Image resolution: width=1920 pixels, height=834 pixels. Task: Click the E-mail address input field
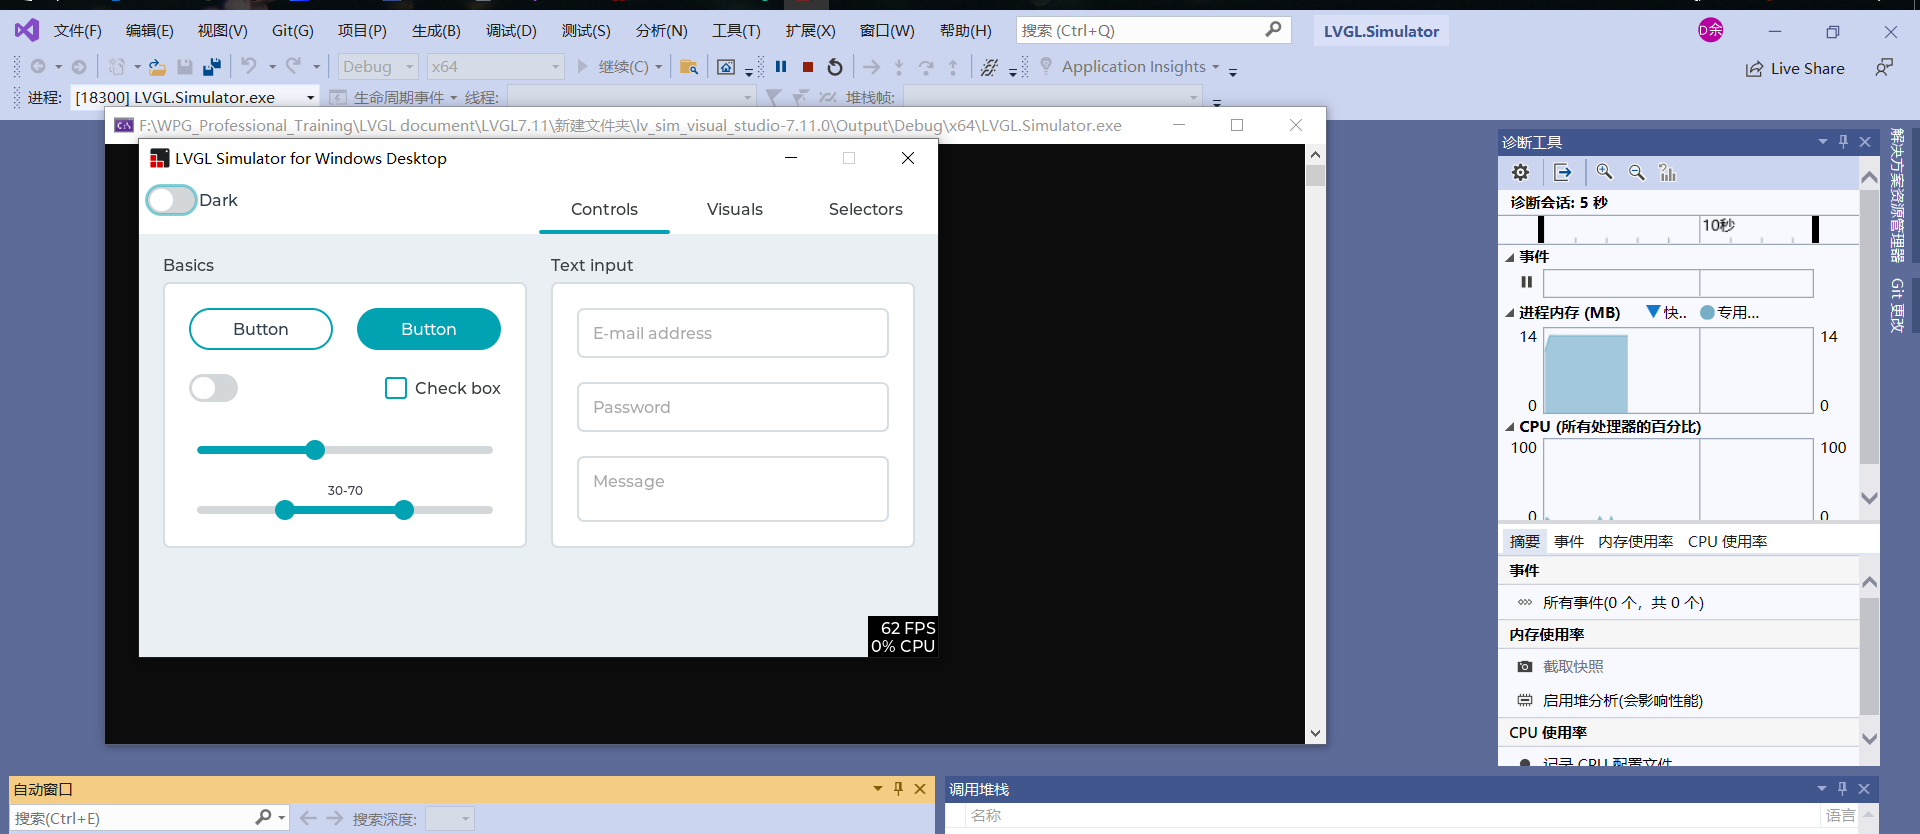point(732,333)
